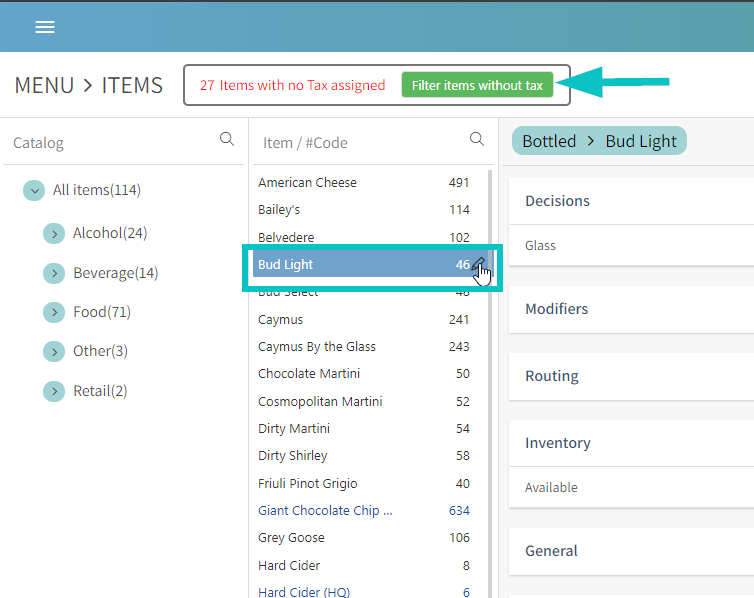Screen dimensions: 754x598
Task: Open Giant Chocolate Chip item
Action: coord(325,511)
